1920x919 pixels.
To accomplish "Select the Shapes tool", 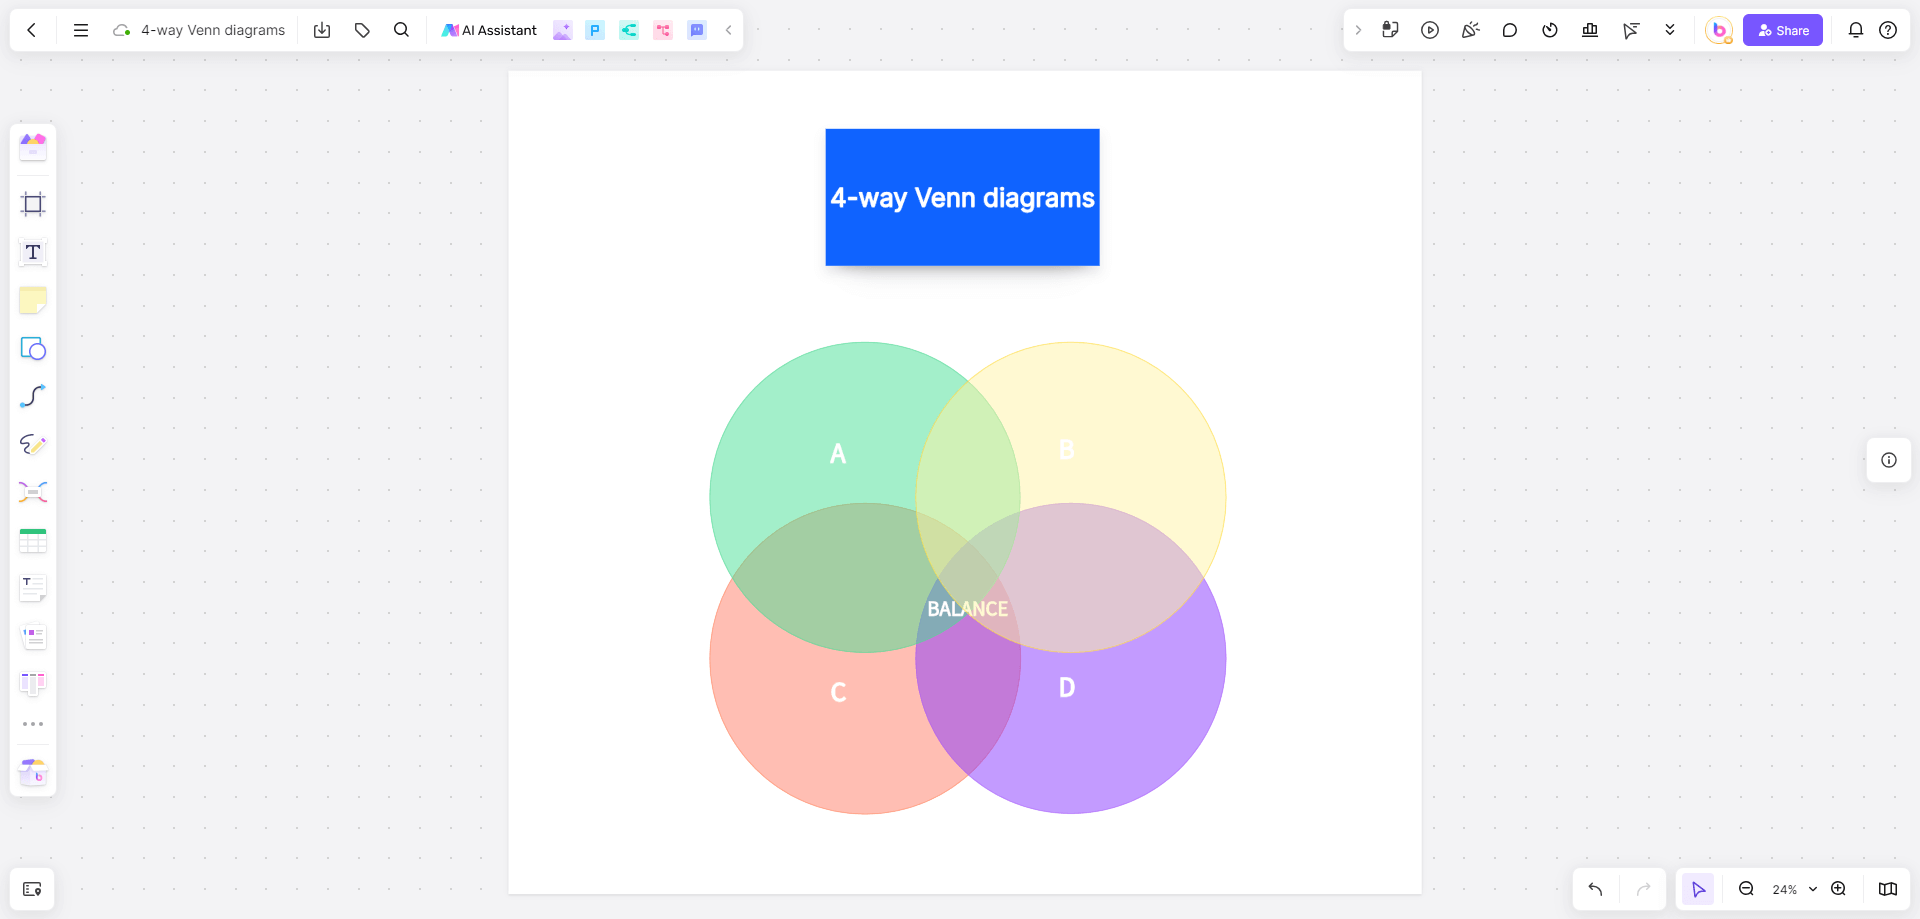I will [x=33, y=348].
